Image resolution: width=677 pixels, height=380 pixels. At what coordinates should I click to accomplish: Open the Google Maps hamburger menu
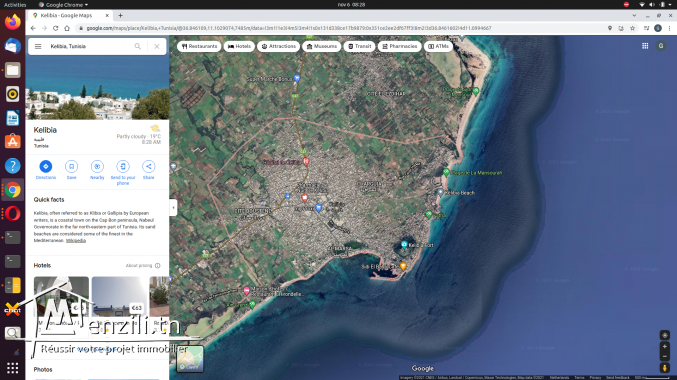[38, 46]
